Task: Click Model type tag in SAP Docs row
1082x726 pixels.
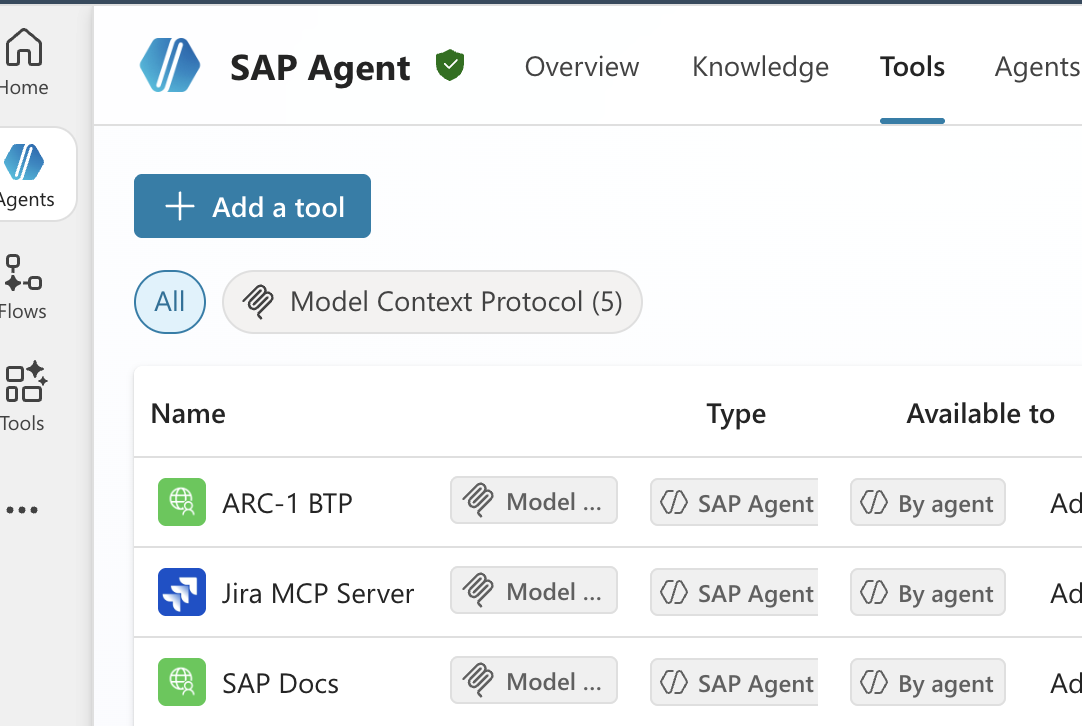Action: tap(534, 680)
